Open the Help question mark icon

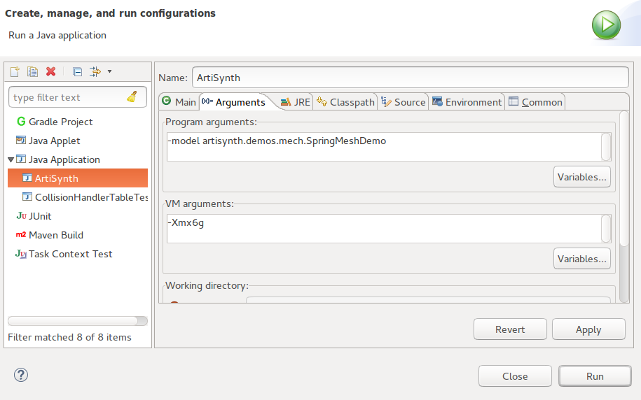click(x=21, y=375)
